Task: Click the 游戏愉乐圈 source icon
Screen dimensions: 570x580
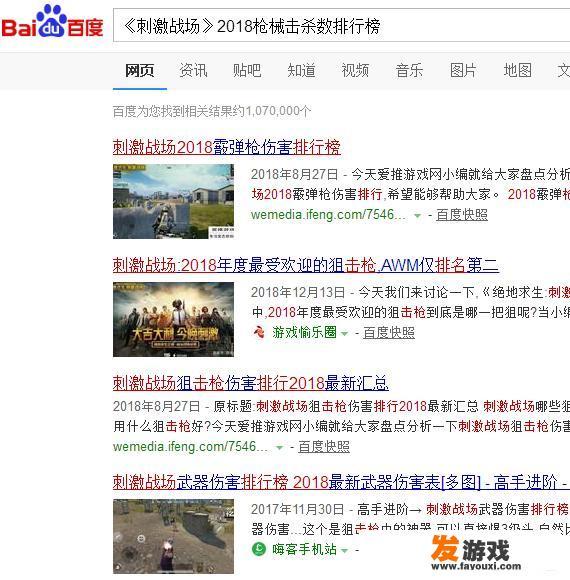Action: click(x=259, y=332)
